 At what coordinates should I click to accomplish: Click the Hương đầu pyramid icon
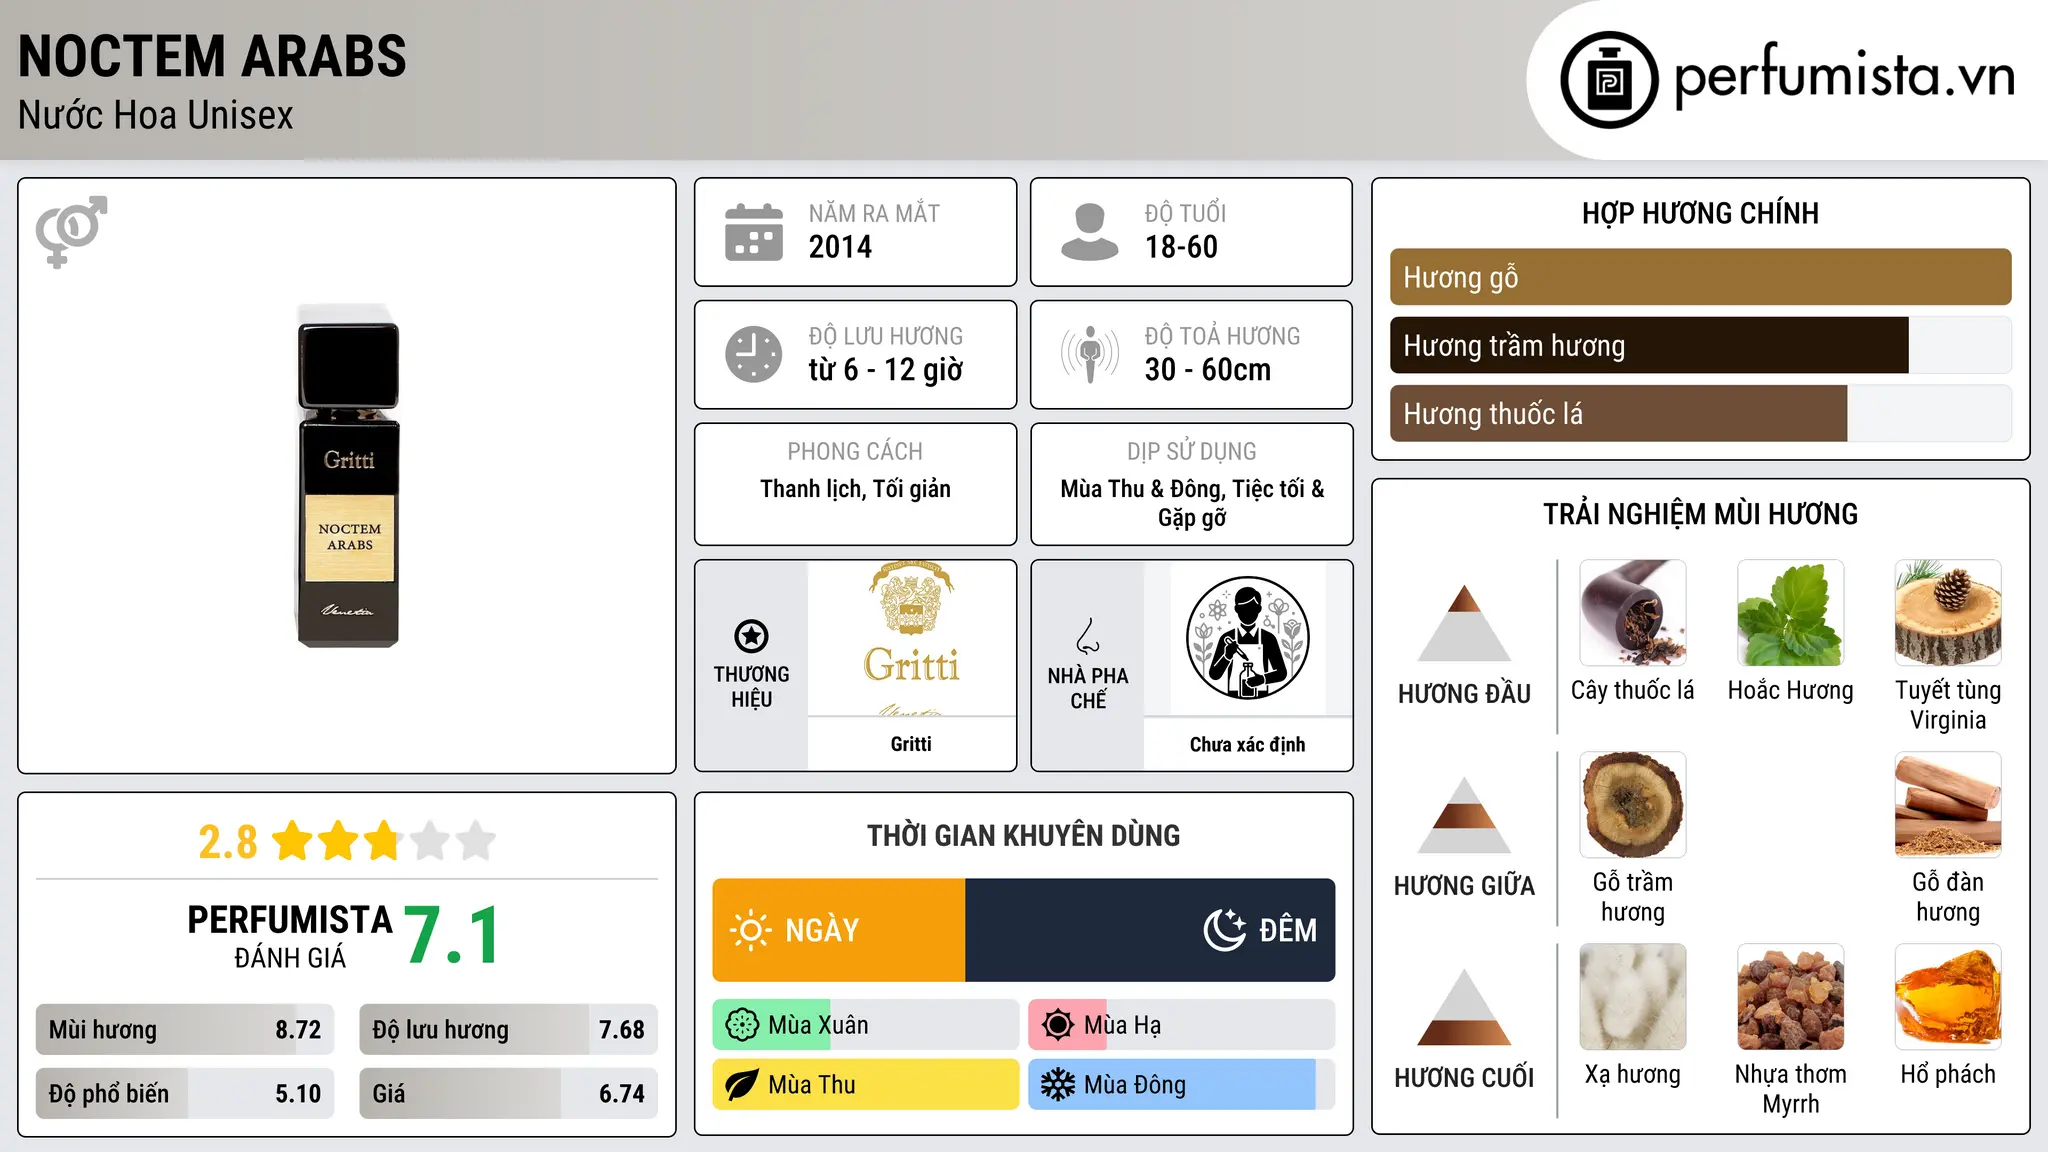click(1465, 623)
